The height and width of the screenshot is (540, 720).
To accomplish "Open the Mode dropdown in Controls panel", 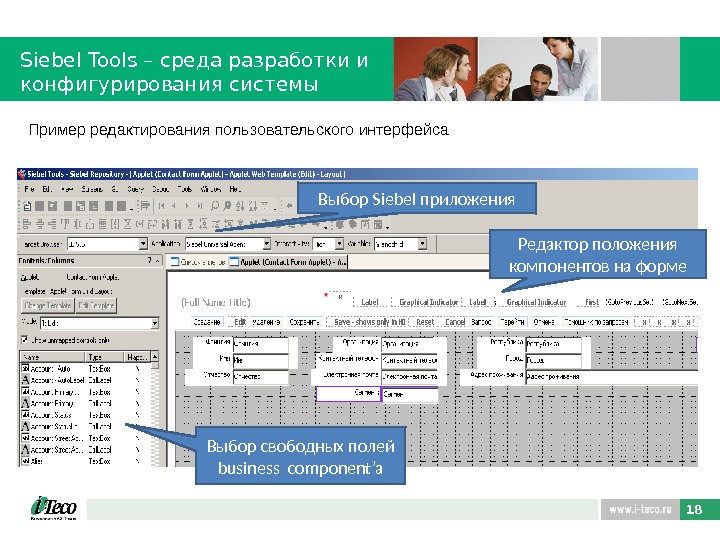I will pos(155,323).
